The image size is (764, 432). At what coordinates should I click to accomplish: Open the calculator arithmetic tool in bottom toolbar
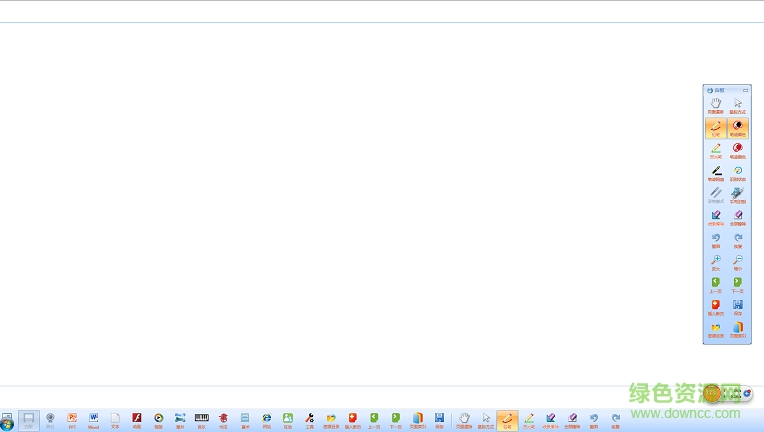click(245, 420)
